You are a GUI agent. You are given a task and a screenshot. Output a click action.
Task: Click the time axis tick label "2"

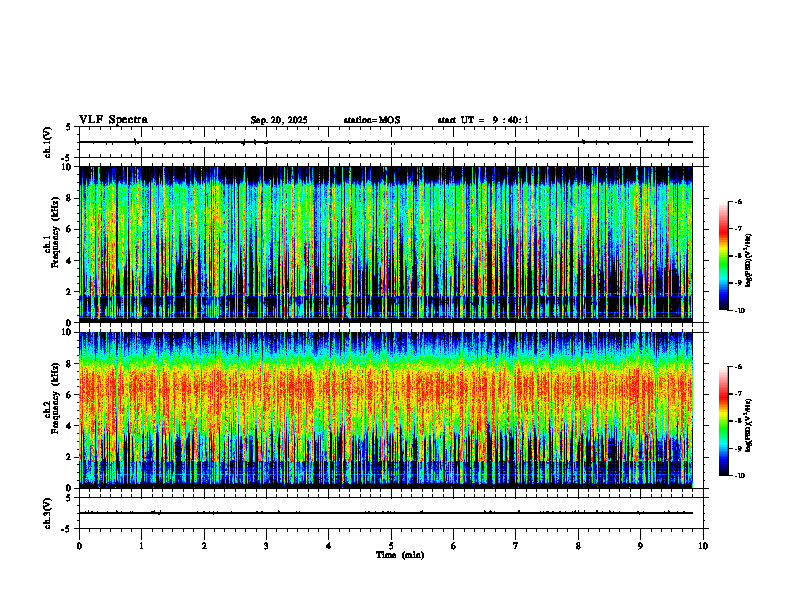click(x=204, y=546)
